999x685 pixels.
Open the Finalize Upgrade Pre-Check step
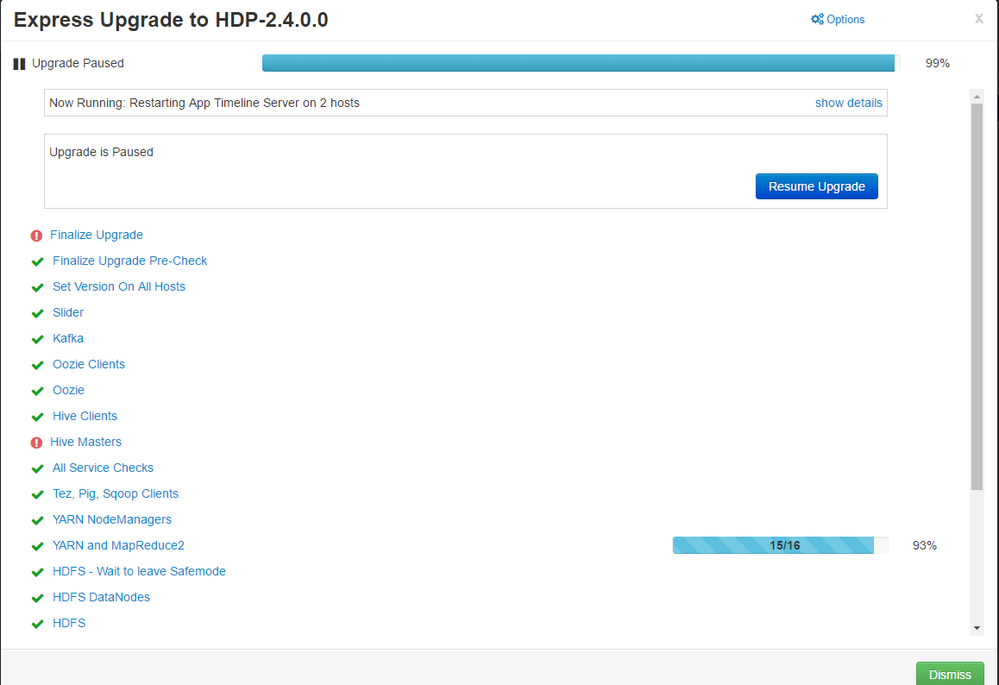pyautogui.click(x=129, y=261)
